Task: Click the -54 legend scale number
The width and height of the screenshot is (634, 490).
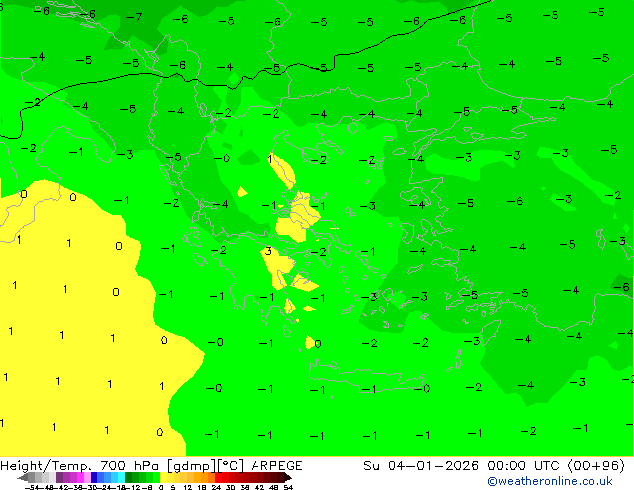Action: click(34, 487)
